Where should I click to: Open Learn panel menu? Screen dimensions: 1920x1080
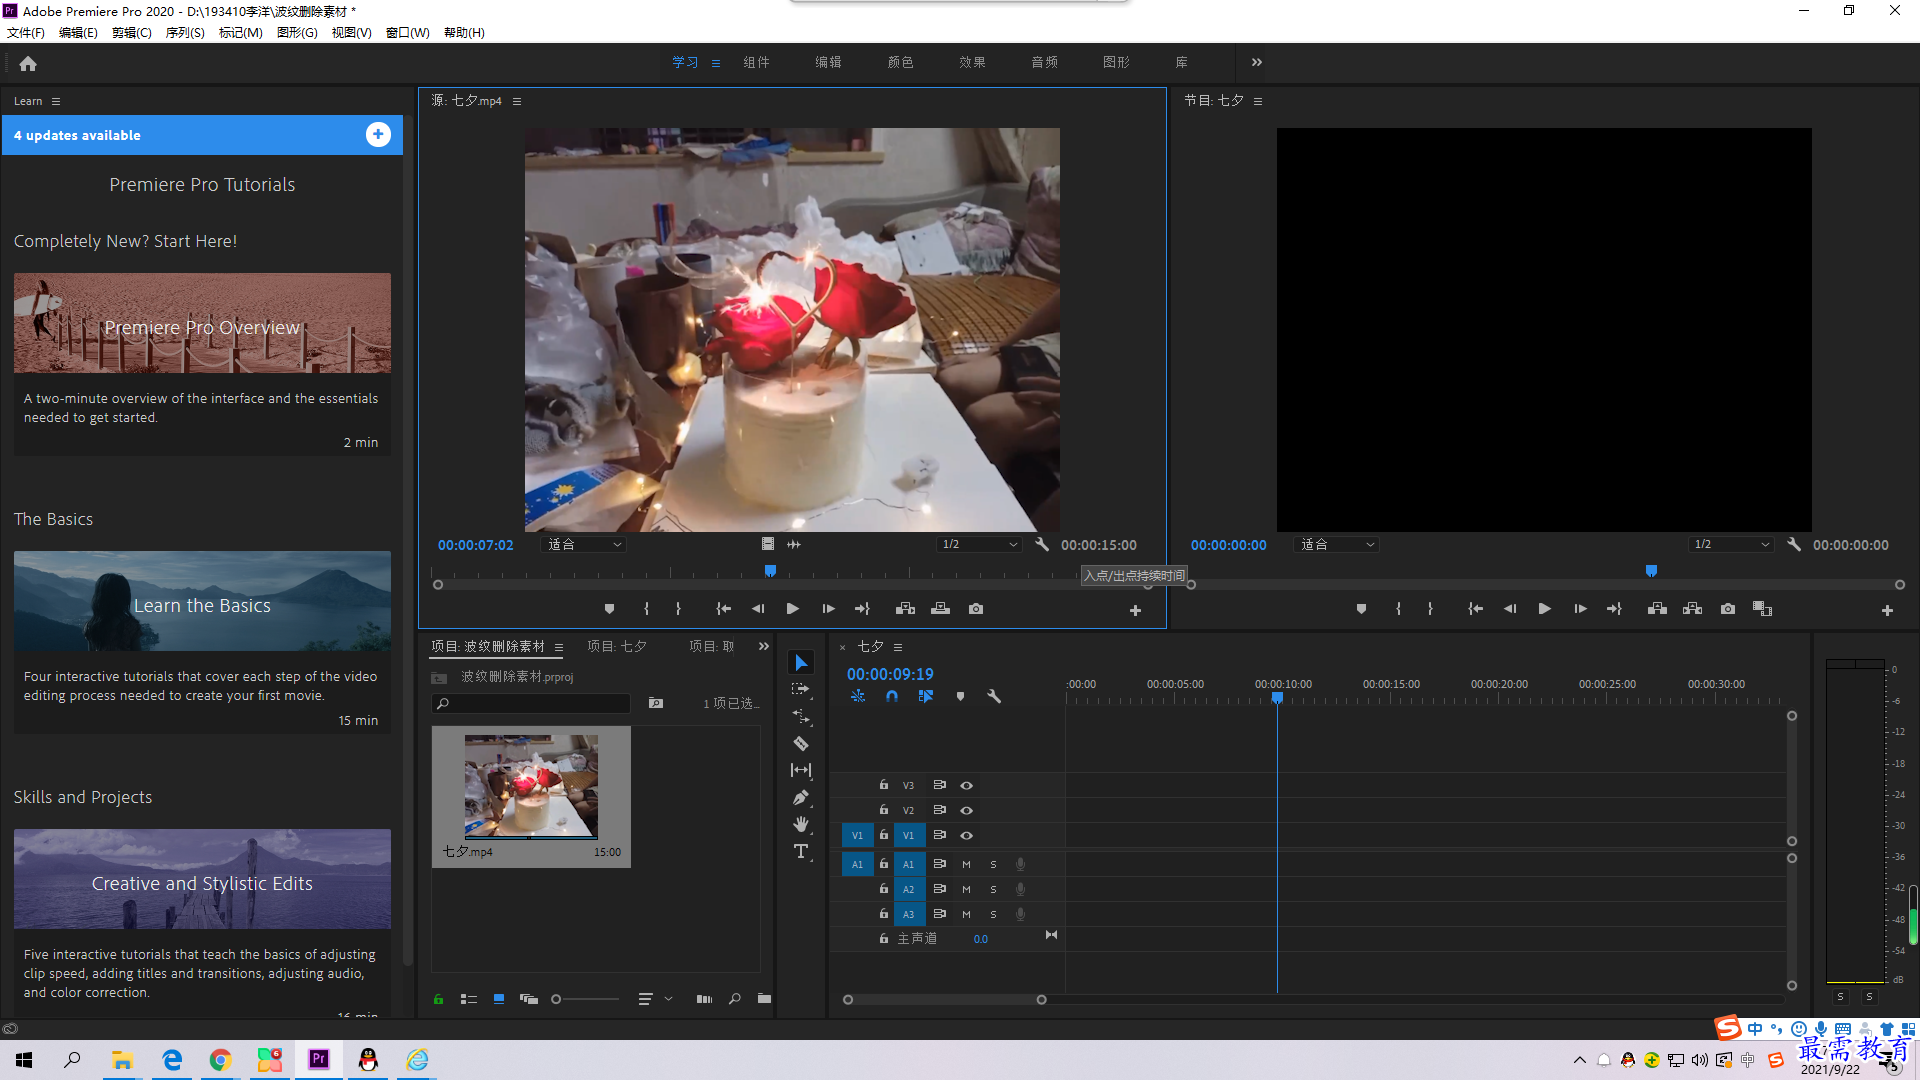click(56, 101)
